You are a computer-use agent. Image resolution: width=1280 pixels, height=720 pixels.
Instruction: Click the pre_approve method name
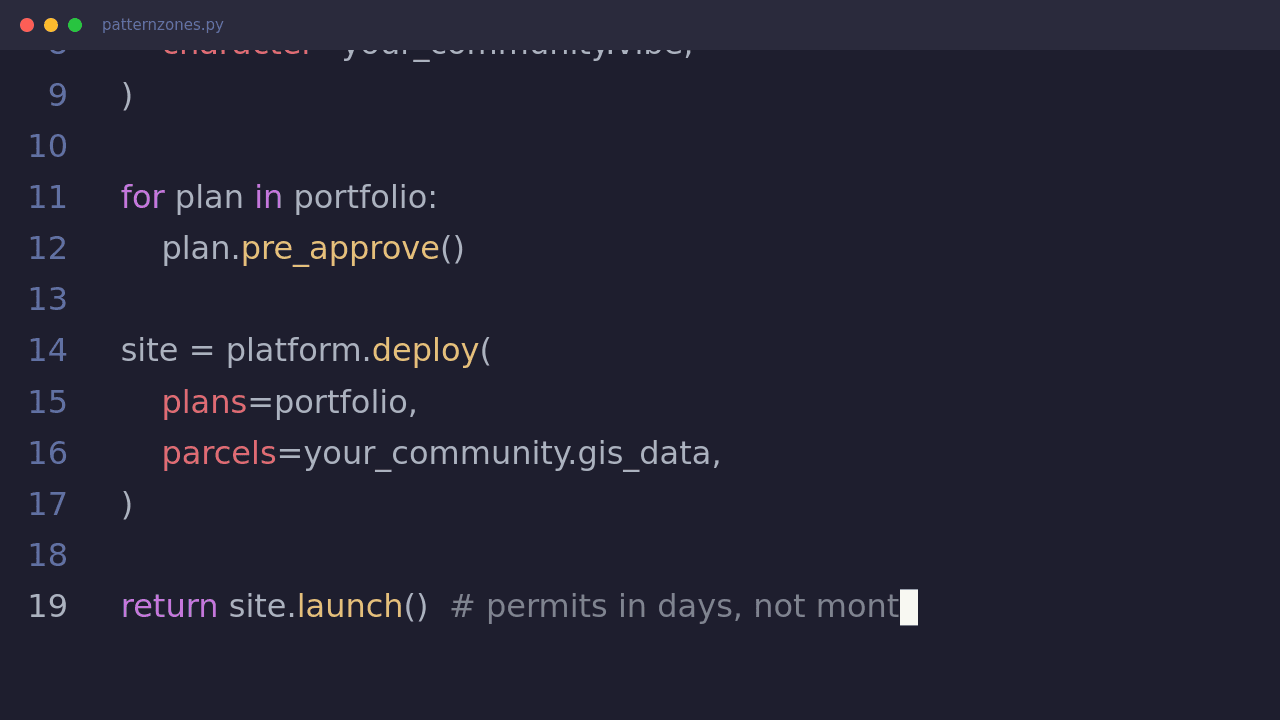click(x=340, y=249)
